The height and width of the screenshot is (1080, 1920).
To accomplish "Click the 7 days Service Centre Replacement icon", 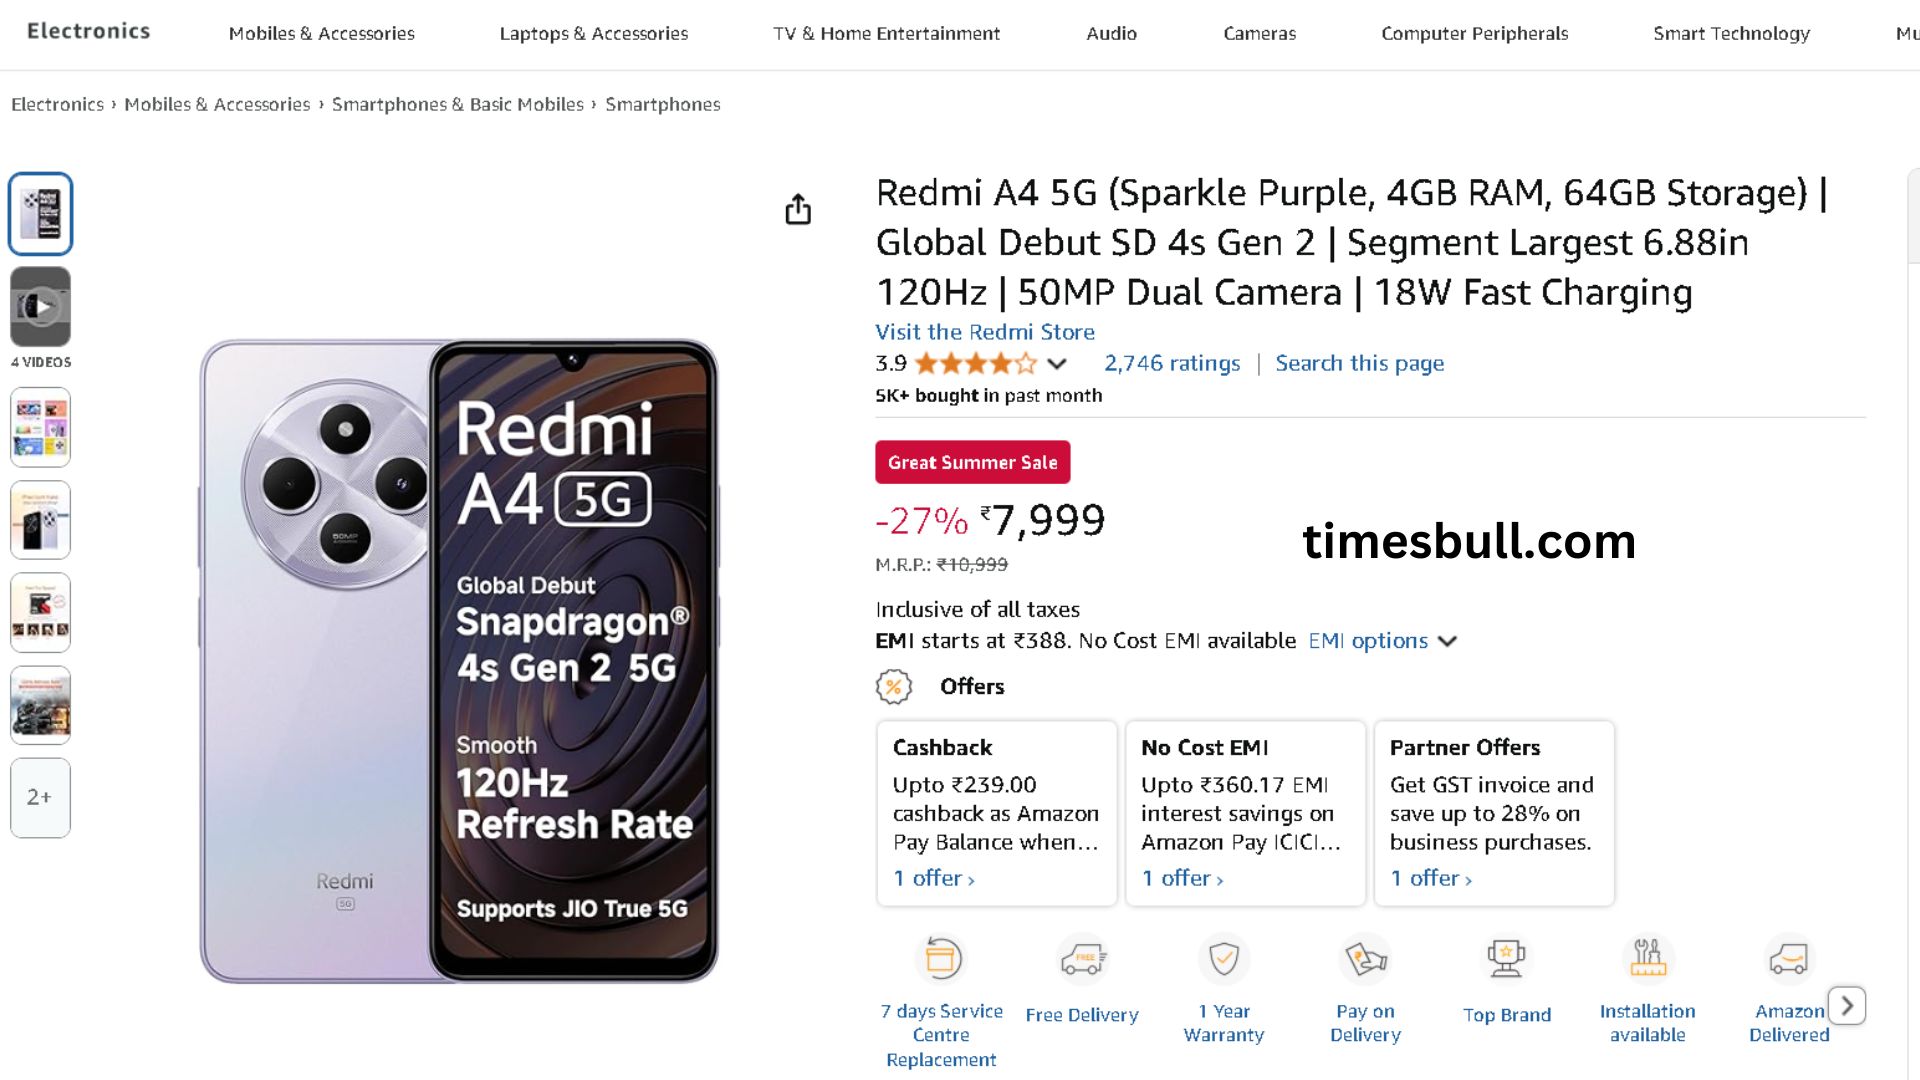I will click(942, 959).
